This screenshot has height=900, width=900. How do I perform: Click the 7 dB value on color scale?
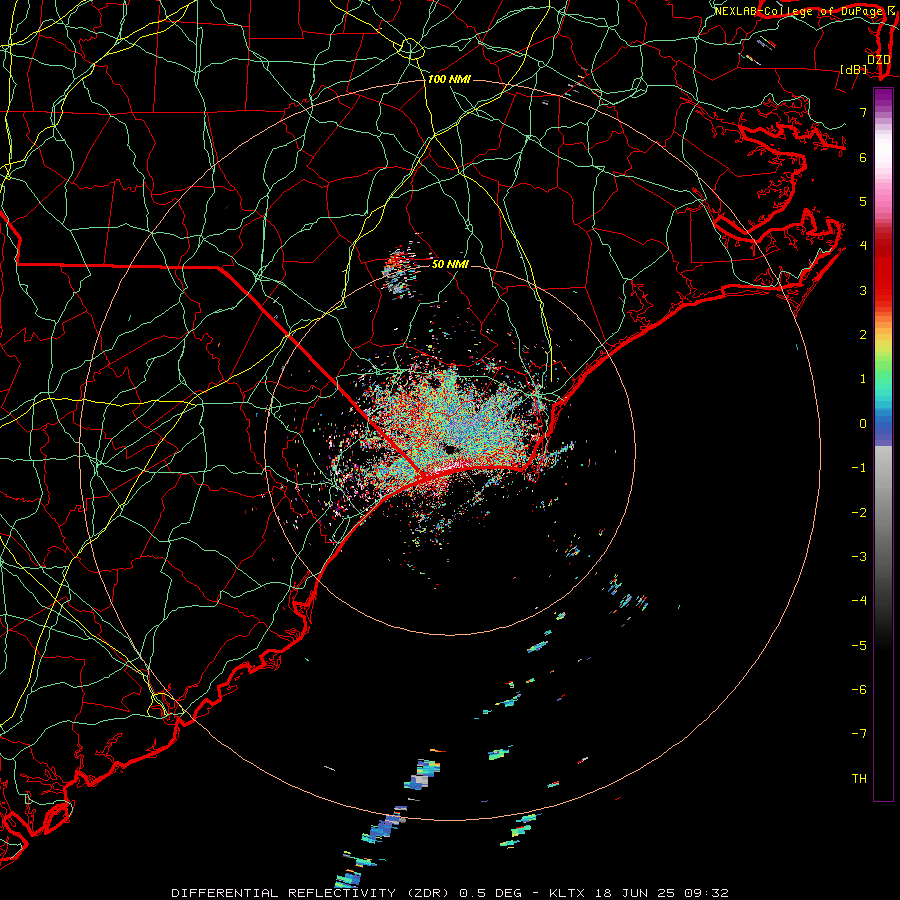[x=863, y=112]
